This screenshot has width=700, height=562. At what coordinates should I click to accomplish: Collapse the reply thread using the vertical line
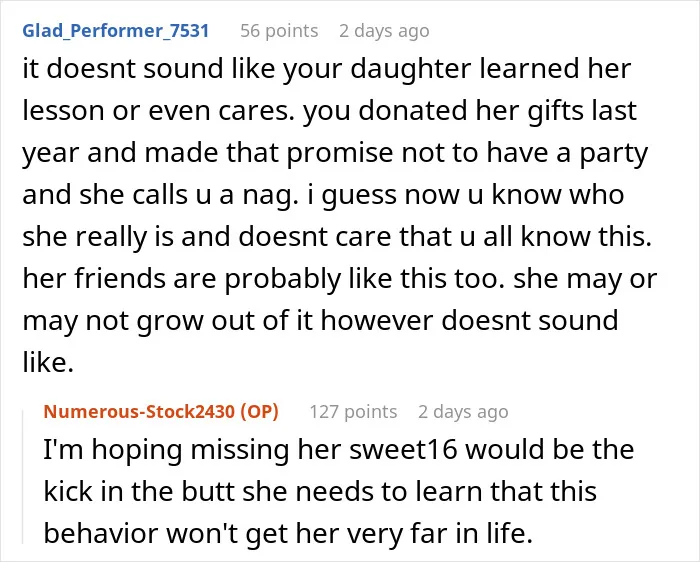pos(23,477)
